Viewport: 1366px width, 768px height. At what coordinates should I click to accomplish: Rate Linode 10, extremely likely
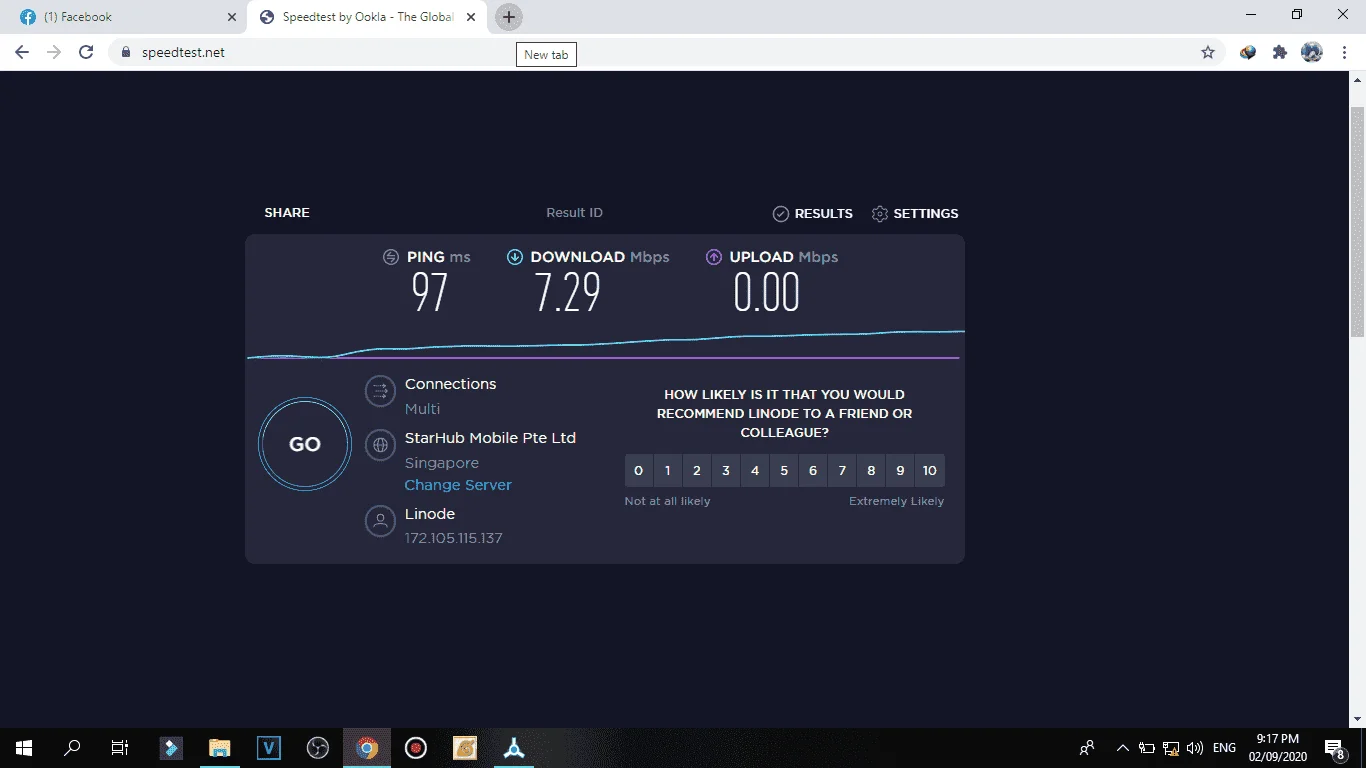pyautogui.click(x=930, y=471)
